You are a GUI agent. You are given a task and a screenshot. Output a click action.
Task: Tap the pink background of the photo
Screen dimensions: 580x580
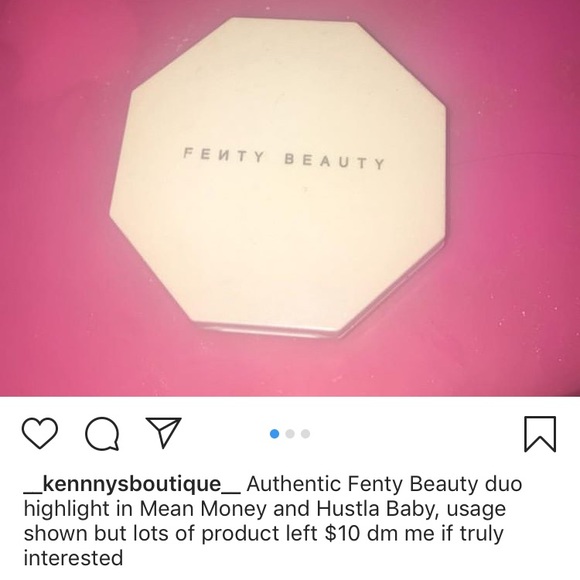click(x=55, y=296)
